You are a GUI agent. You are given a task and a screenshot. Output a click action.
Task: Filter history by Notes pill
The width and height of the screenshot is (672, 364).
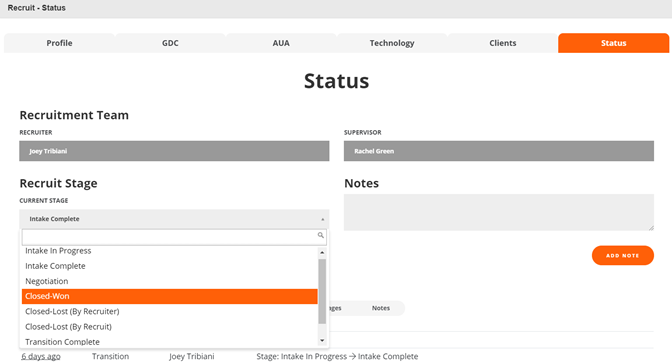381,308
